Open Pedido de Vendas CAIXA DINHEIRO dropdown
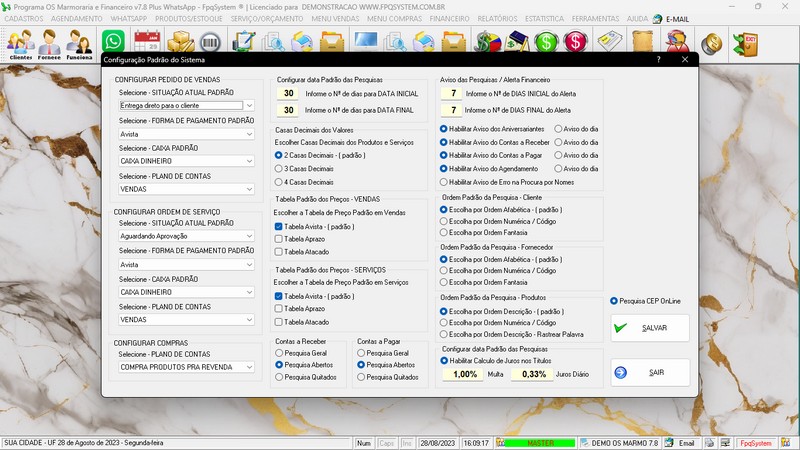 point(249,161)
